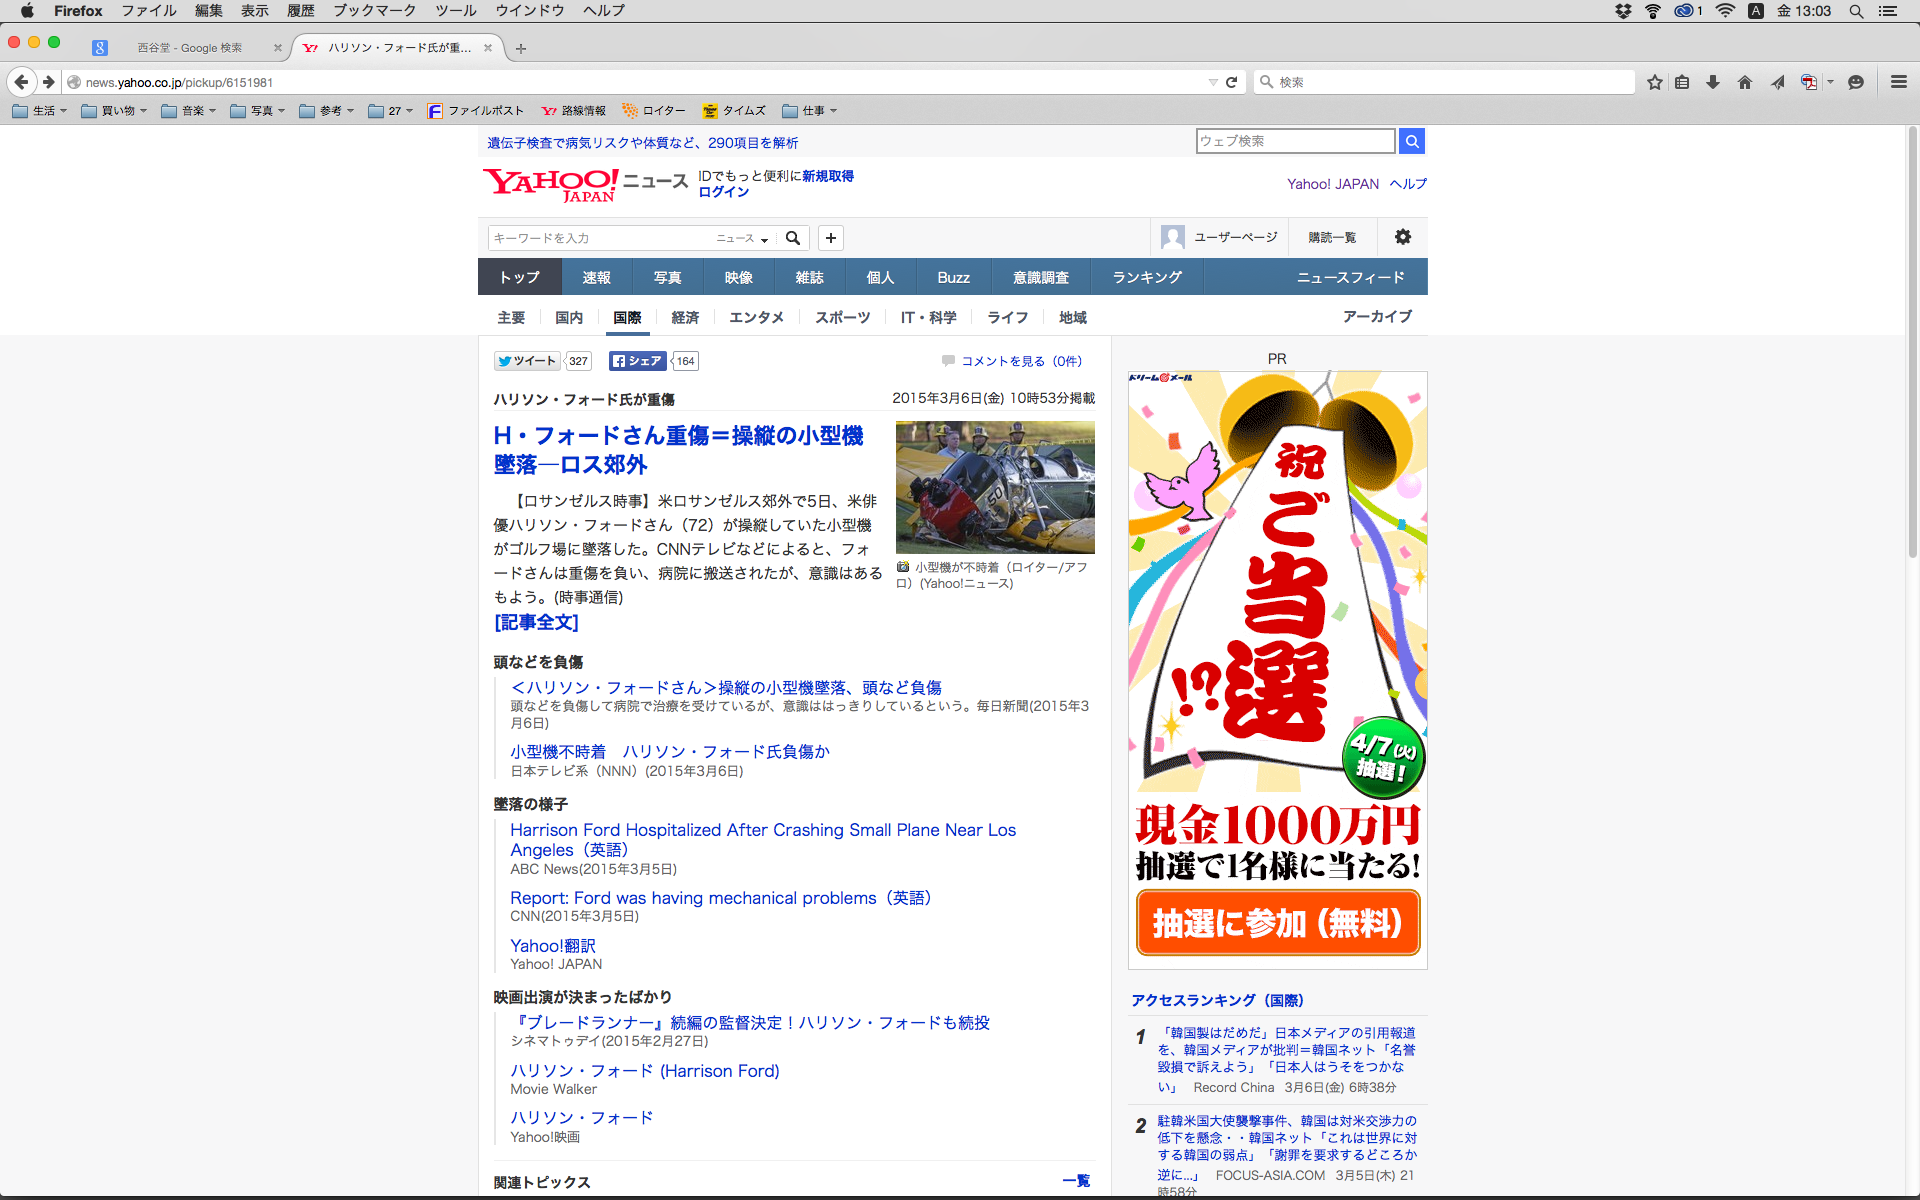Click the Firefox home icon

coord(1745,82)
